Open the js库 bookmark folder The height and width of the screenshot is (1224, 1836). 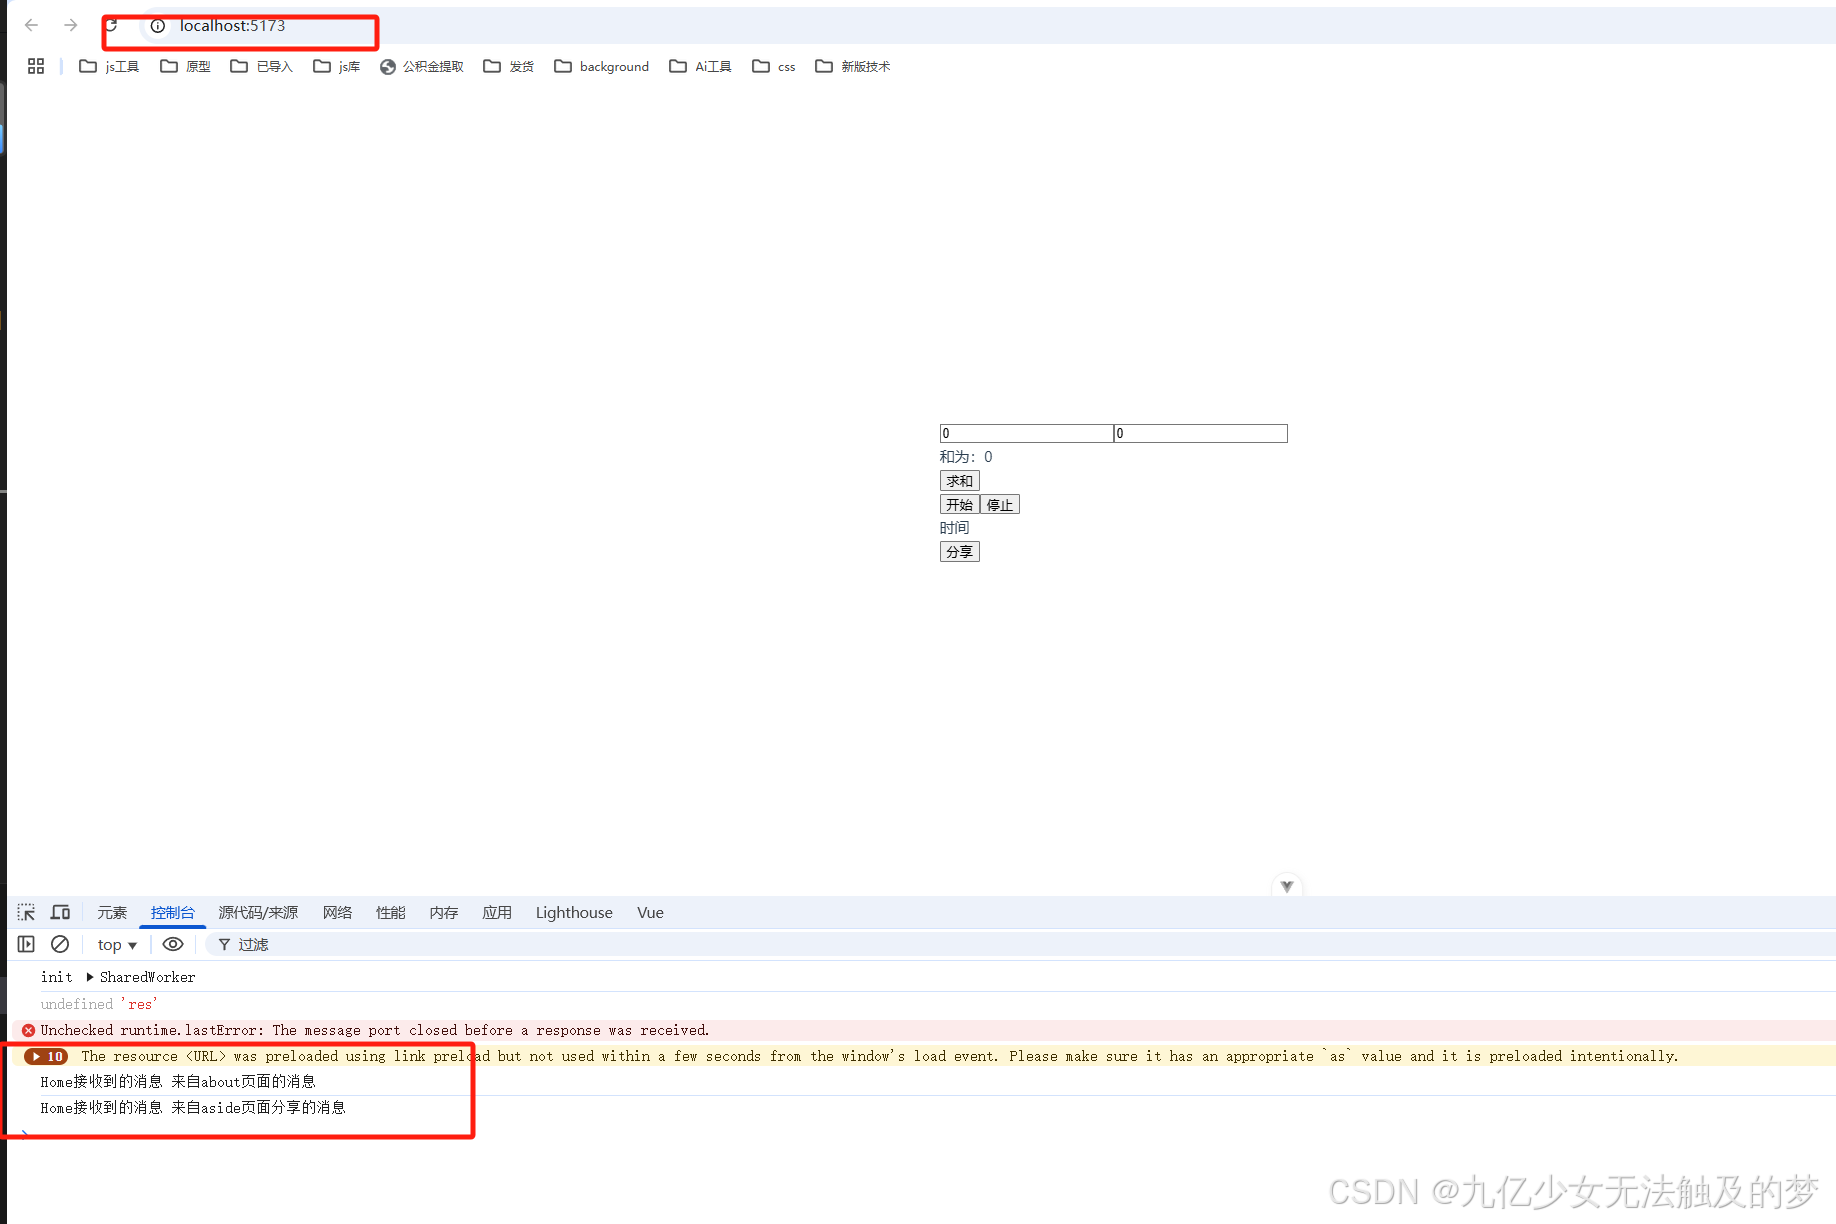(337, 66)
